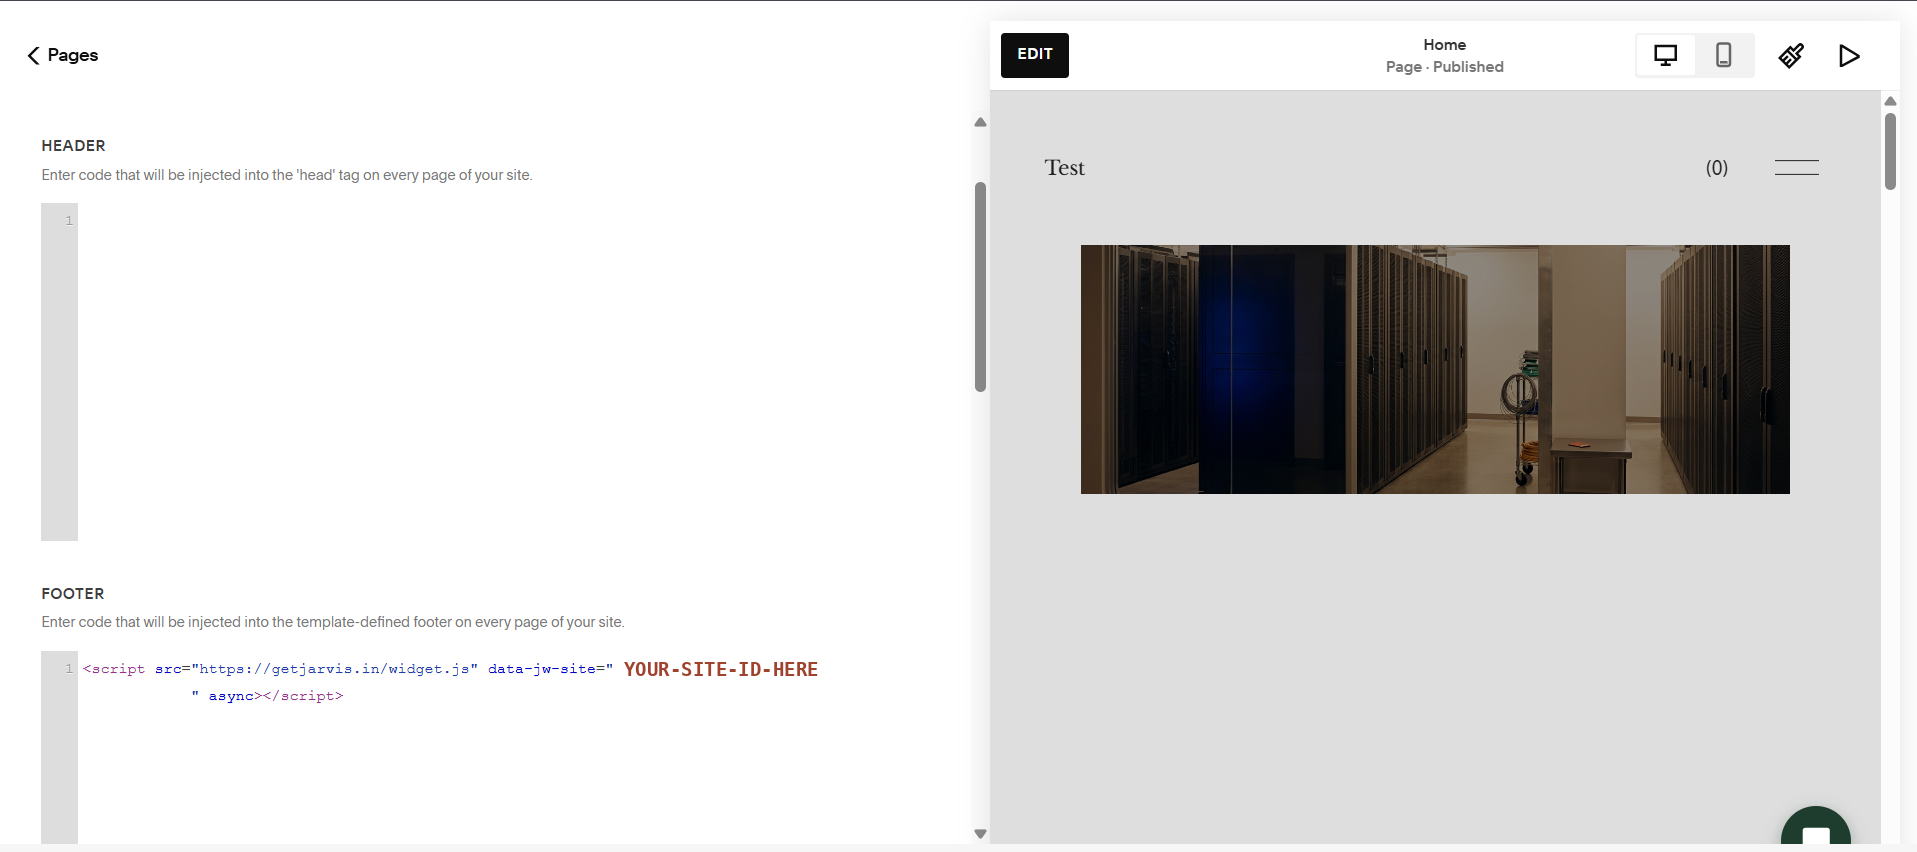Click the Home page title
Viewport: 1917px width, 852px height.
click(1444, 45)
